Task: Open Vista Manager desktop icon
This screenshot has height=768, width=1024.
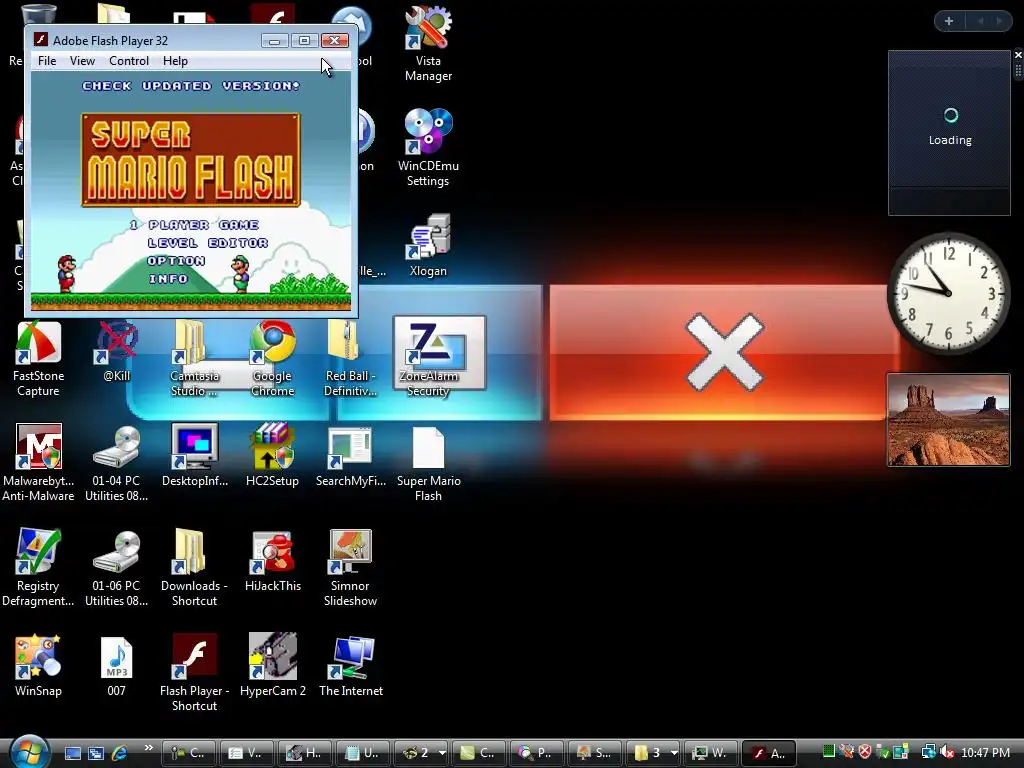Action: pos(428,44)
